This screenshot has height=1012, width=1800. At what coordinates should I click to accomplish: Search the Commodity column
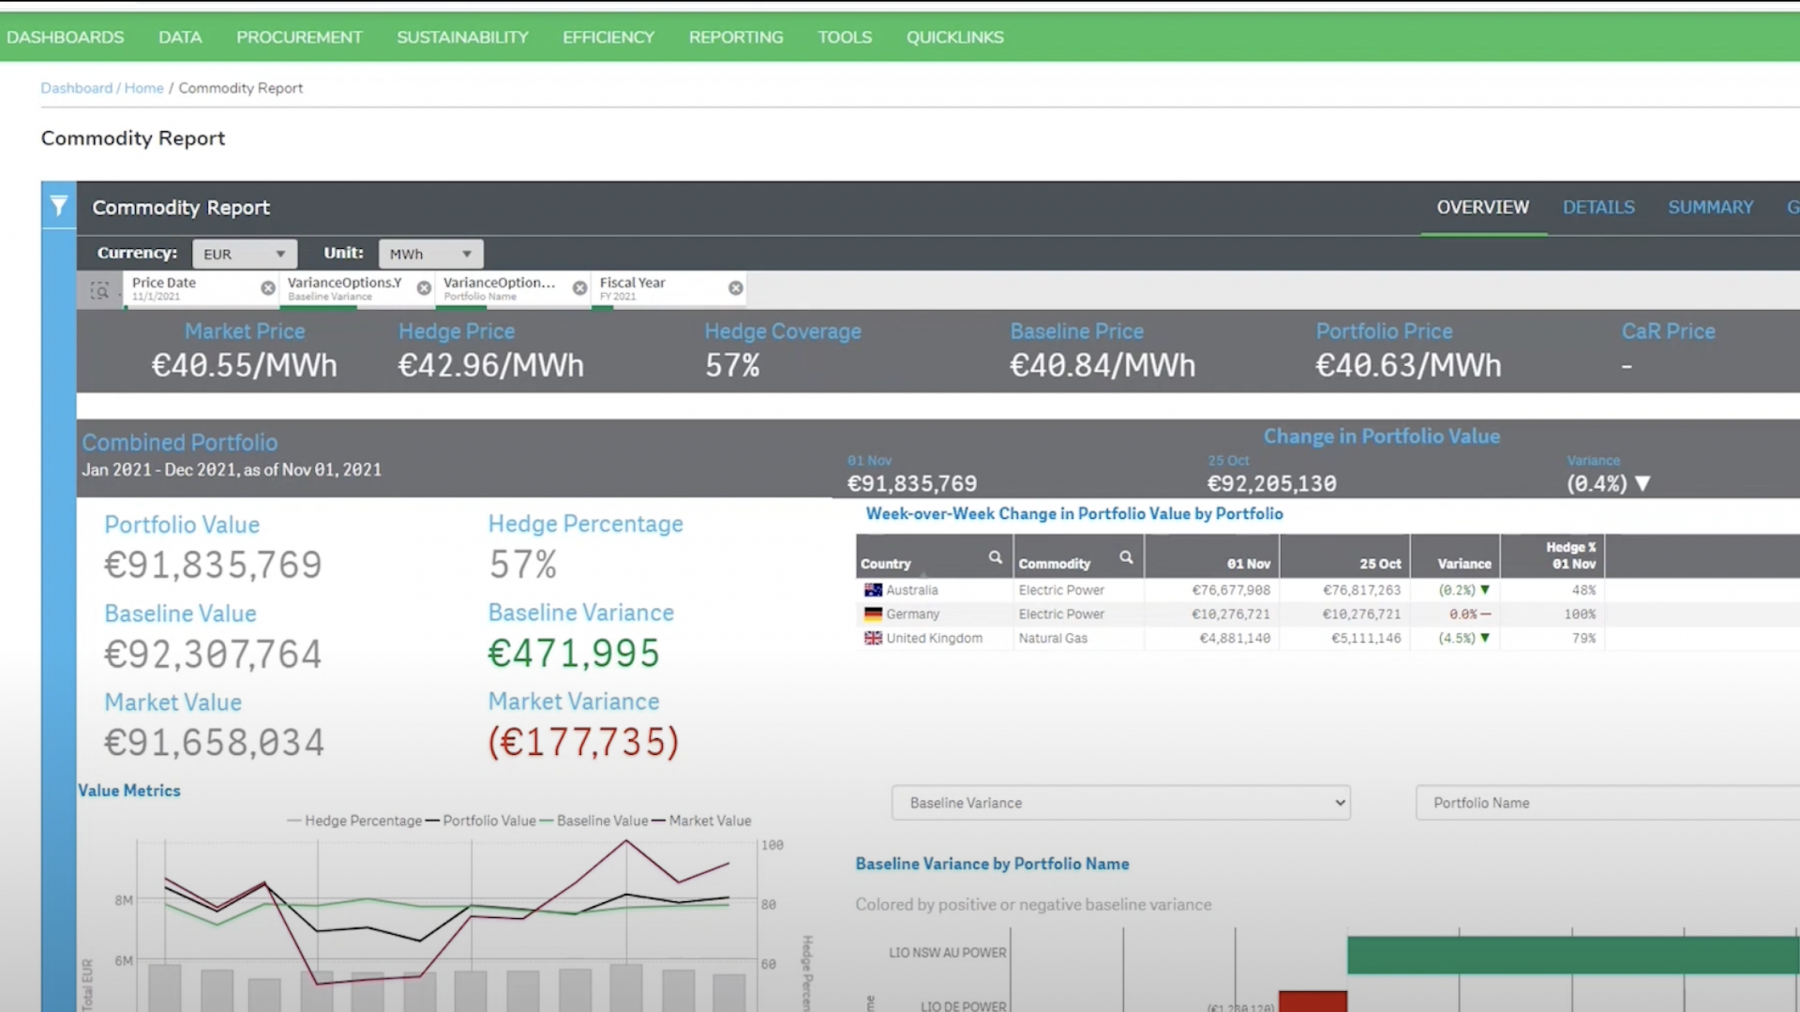pyautogui.click(x=1126, y=558)
